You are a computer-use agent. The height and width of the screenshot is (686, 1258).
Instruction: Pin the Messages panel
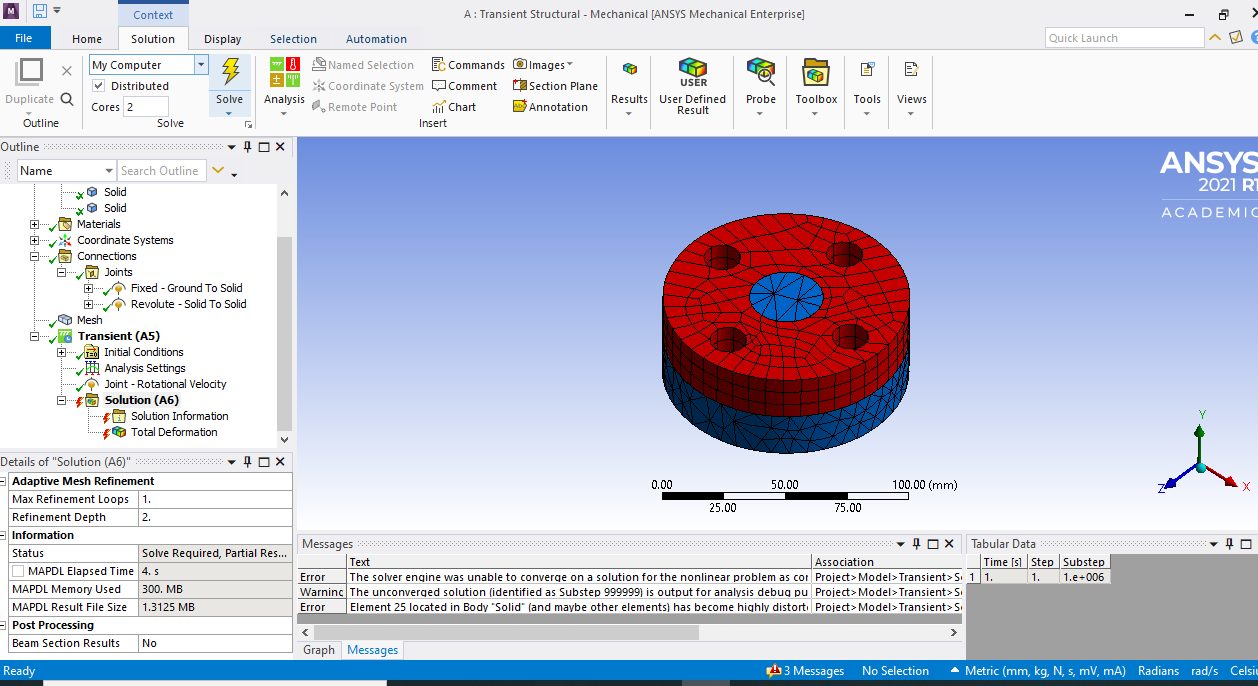pos(917,544)
